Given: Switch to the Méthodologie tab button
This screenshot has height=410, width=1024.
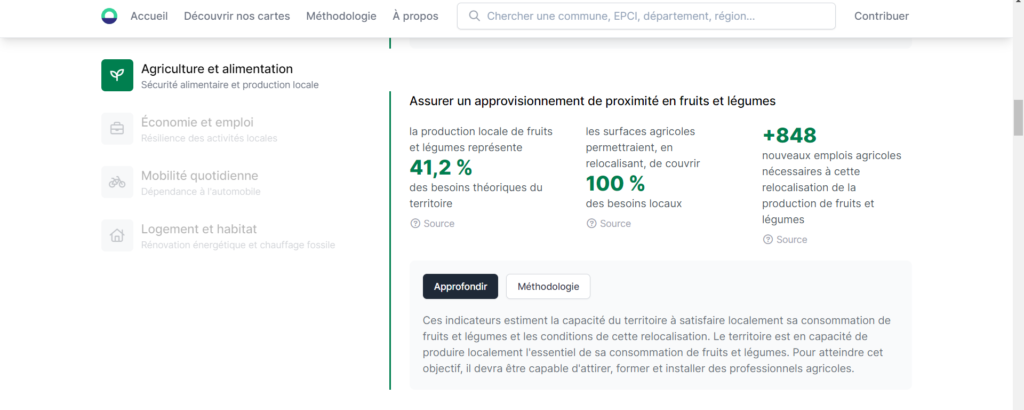Looking at the screenshot, I should 548,286.
